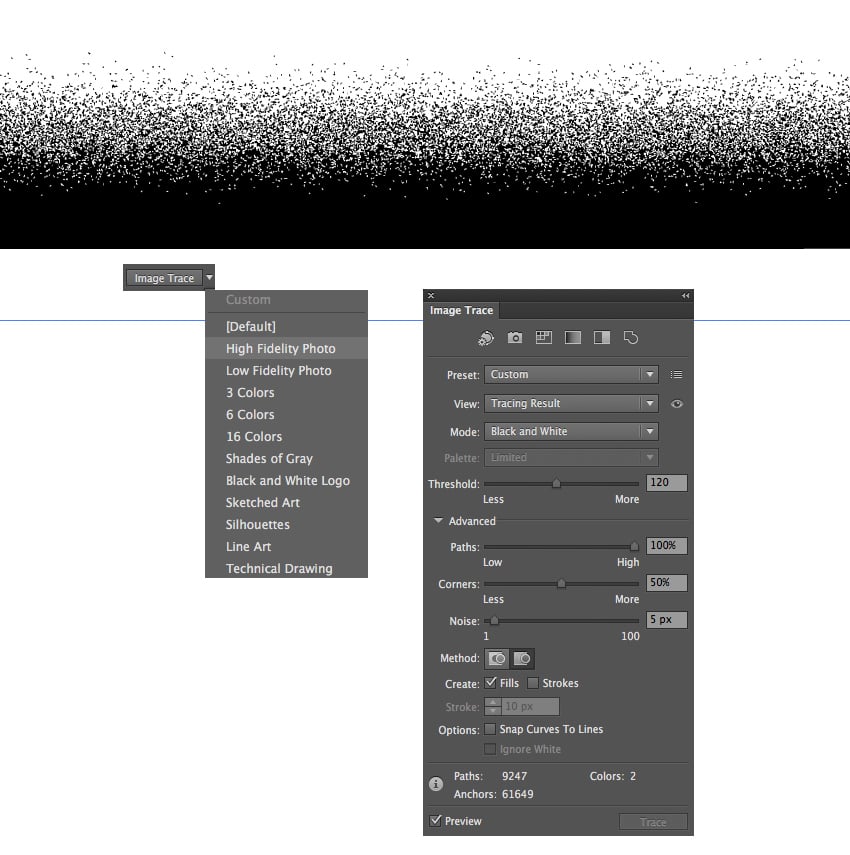This screenshot has height=855, width=850.
Task: Click the Trace button
Action: [x=653, y=822]
